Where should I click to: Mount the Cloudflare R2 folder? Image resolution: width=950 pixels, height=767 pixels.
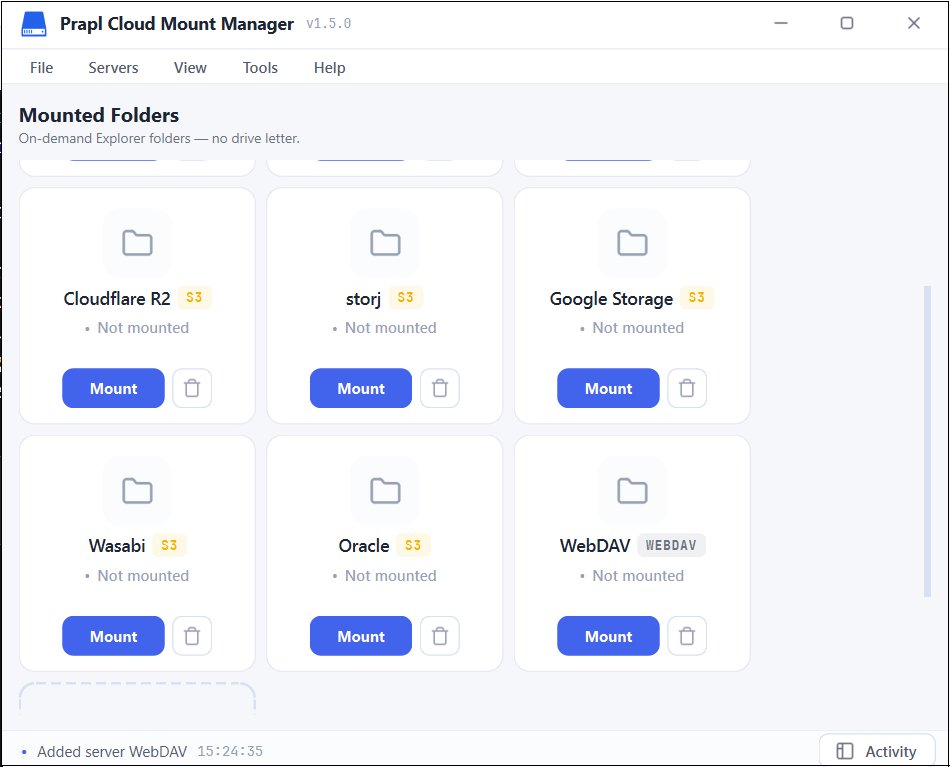point(113,388)
